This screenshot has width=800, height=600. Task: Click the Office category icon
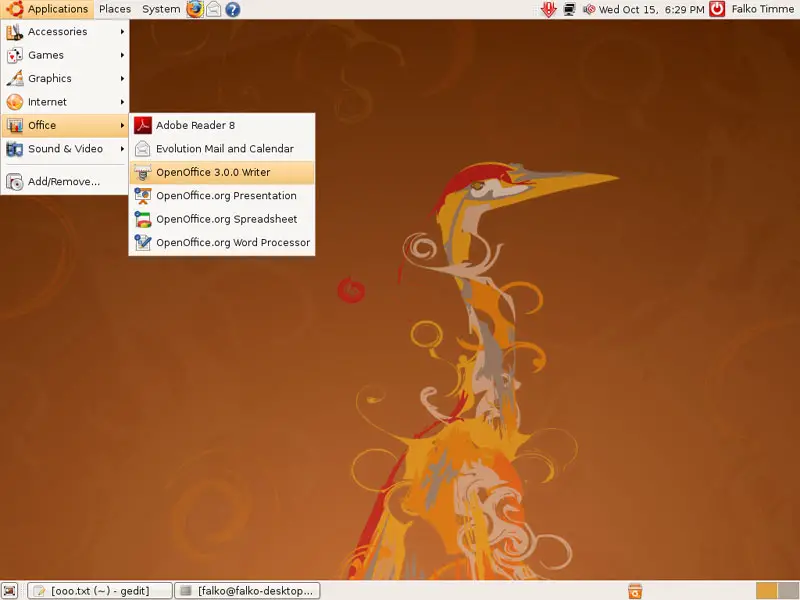[x=15, y=126]
